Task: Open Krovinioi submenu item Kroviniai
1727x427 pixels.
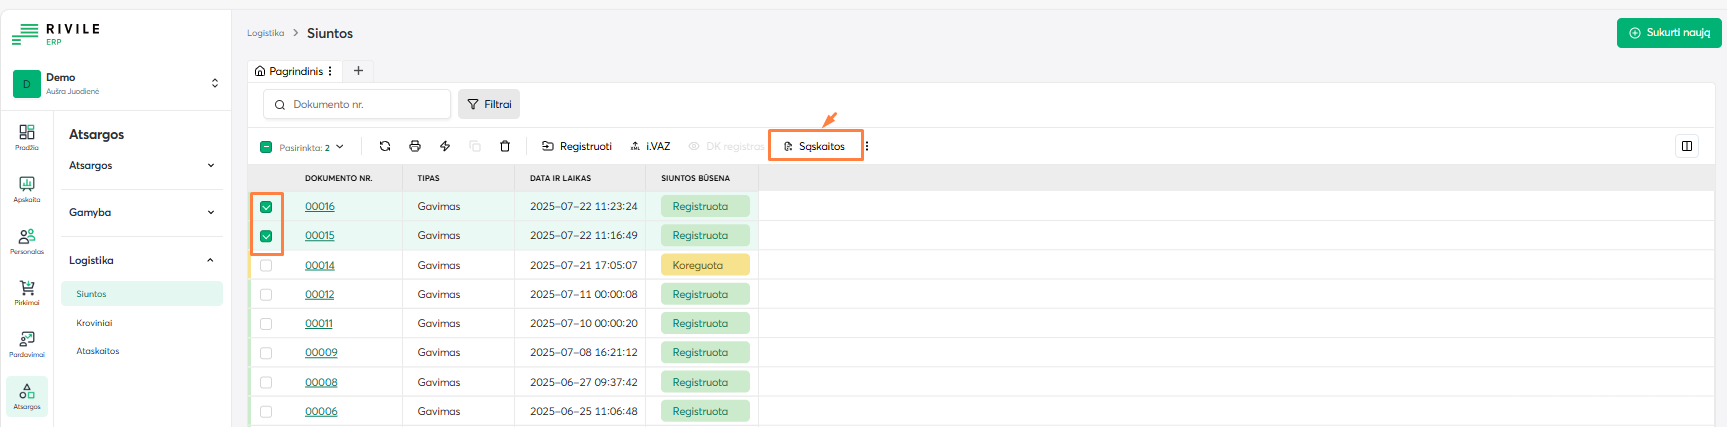Action: (x=95, y=323)
